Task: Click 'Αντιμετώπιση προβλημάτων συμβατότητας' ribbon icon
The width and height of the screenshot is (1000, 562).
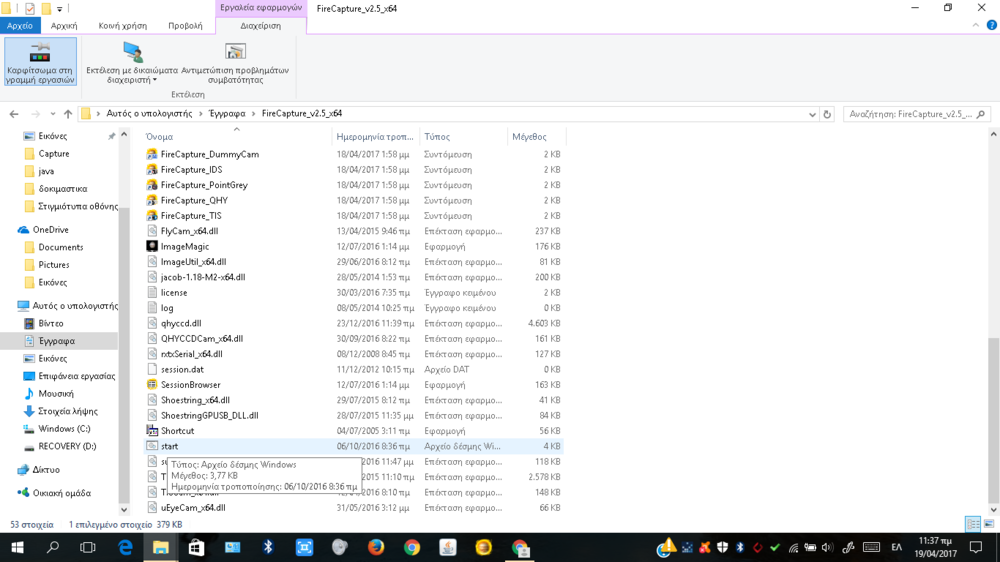Action: [x=235, y=52]
